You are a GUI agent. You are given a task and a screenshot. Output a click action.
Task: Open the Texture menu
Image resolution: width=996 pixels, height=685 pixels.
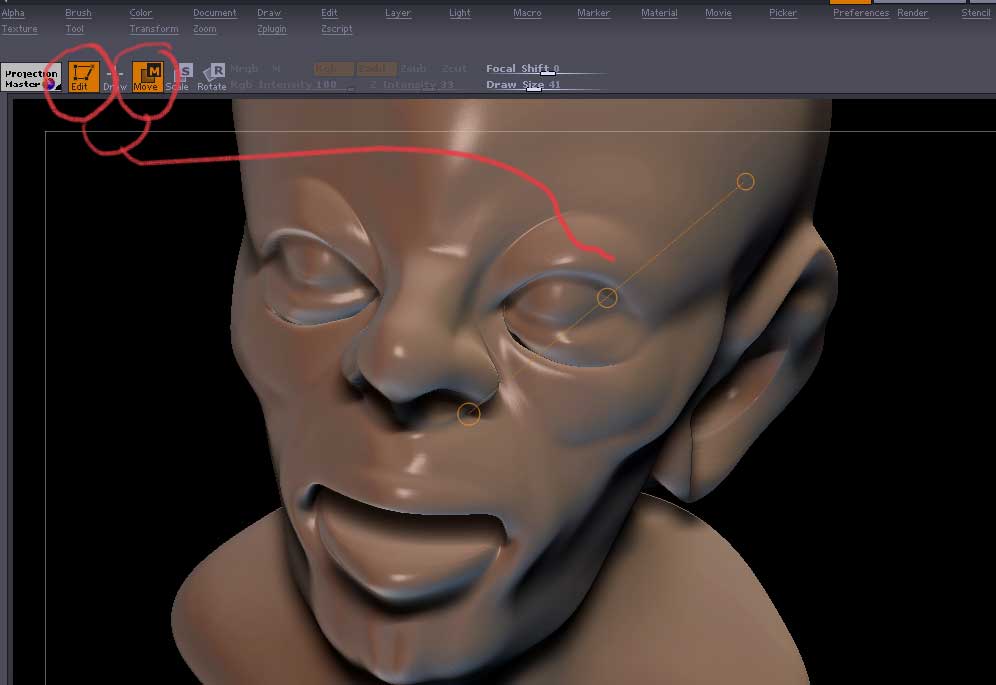click(x=19, y=29)
